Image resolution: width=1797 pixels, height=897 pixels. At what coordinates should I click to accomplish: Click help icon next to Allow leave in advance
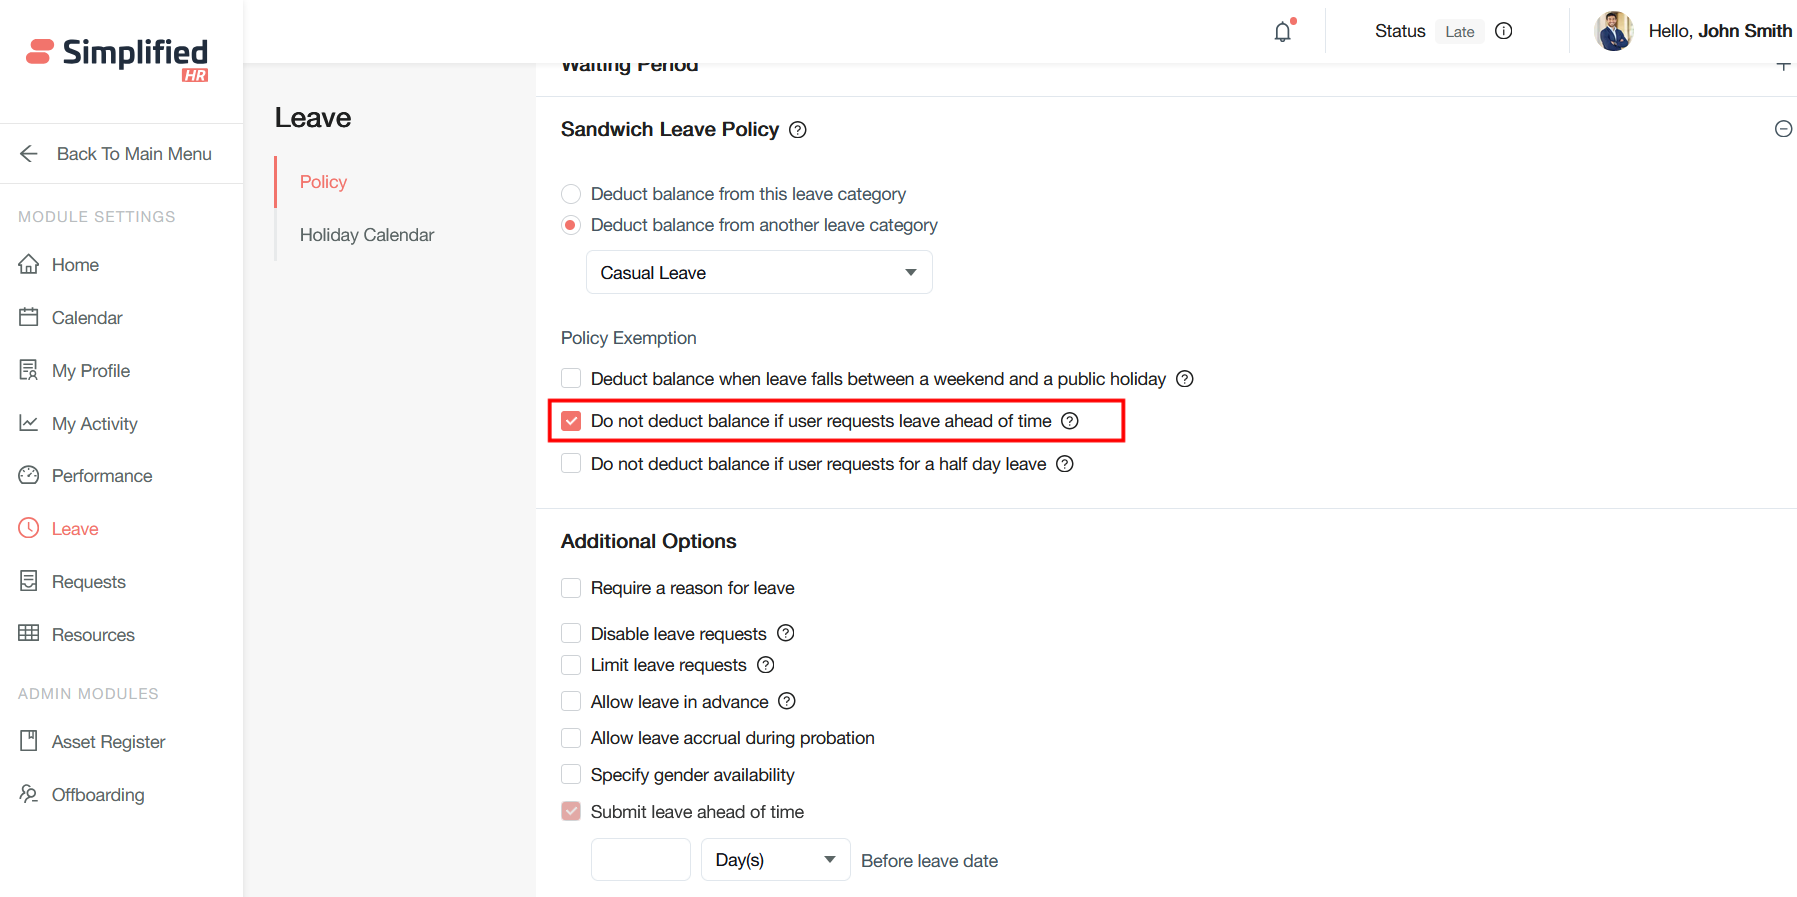tap(787, 701)
